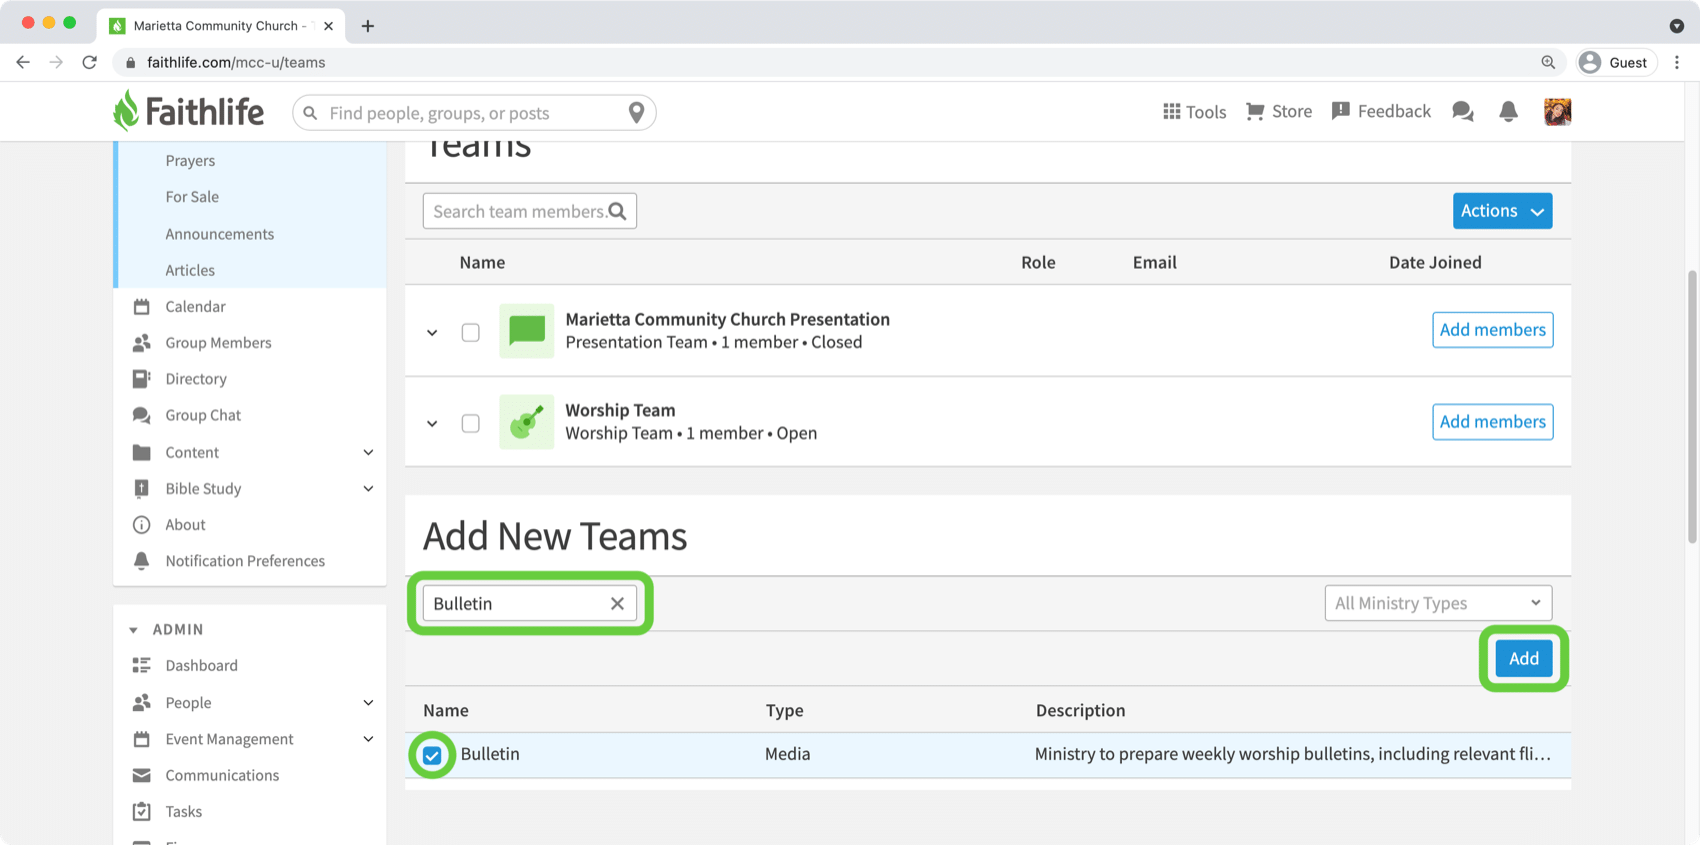Screen dimensions: 1700x845
Task: Open the Tools grid menu
Action: [1194, 112]
